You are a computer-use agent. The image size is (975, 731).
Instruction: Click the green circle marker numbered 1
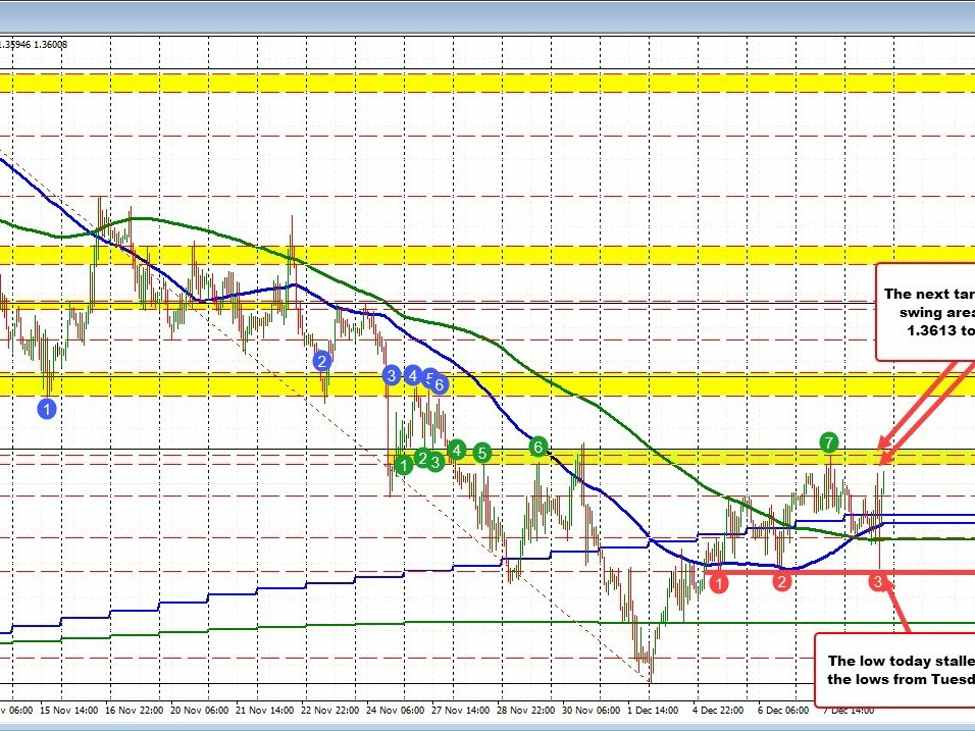pos(403,464)
